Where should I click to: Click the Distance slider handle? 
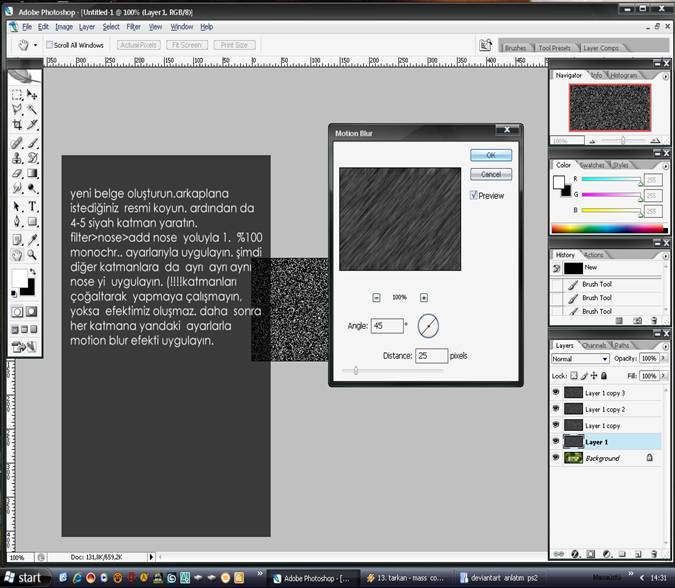(x=356, y=370)
